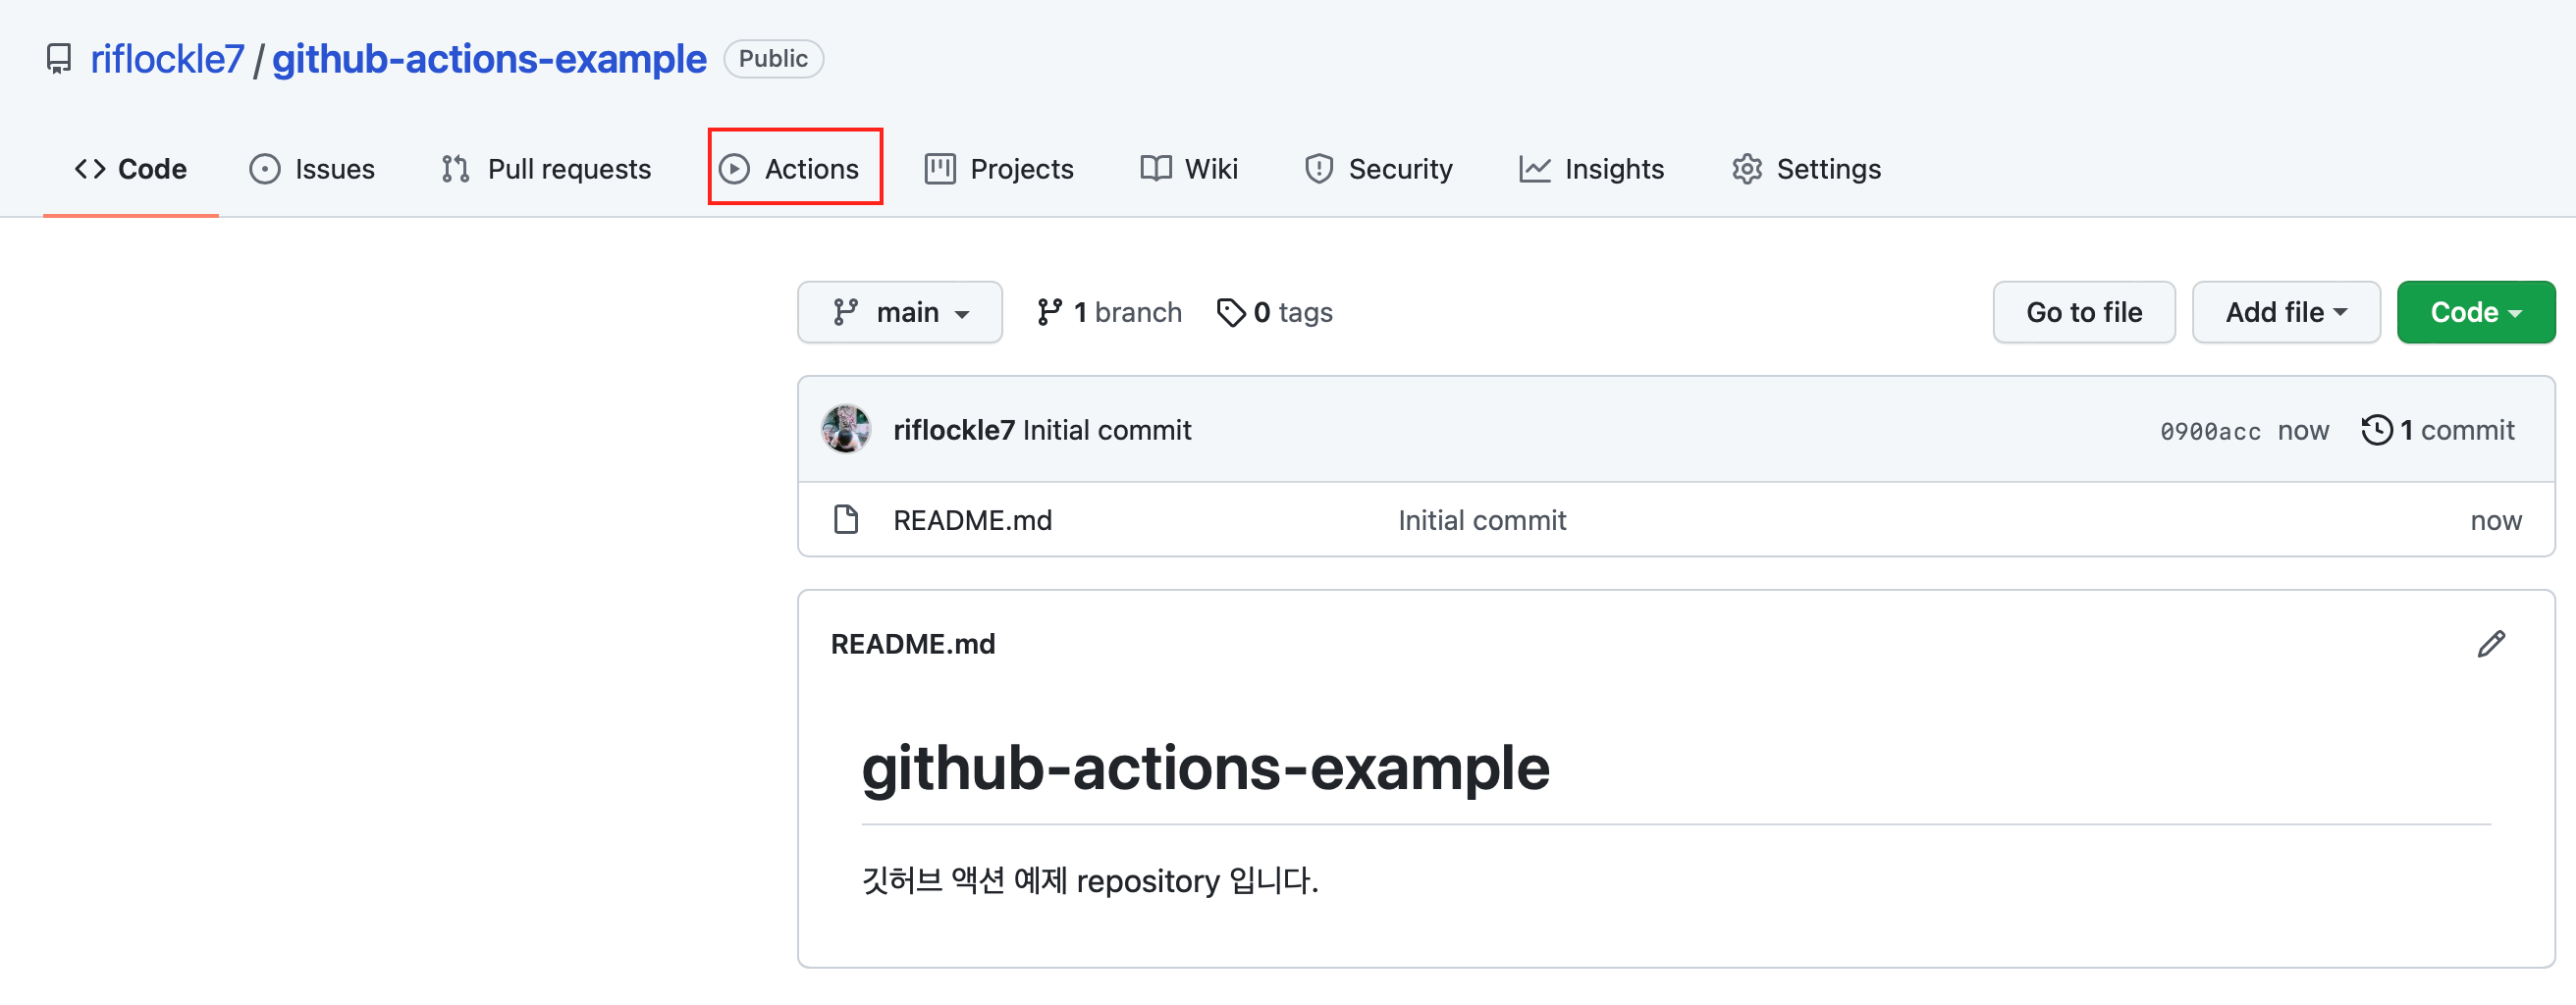Open the Wiki tab
Viewport: 2576px width, 1005px height.
click(1189, 169)
